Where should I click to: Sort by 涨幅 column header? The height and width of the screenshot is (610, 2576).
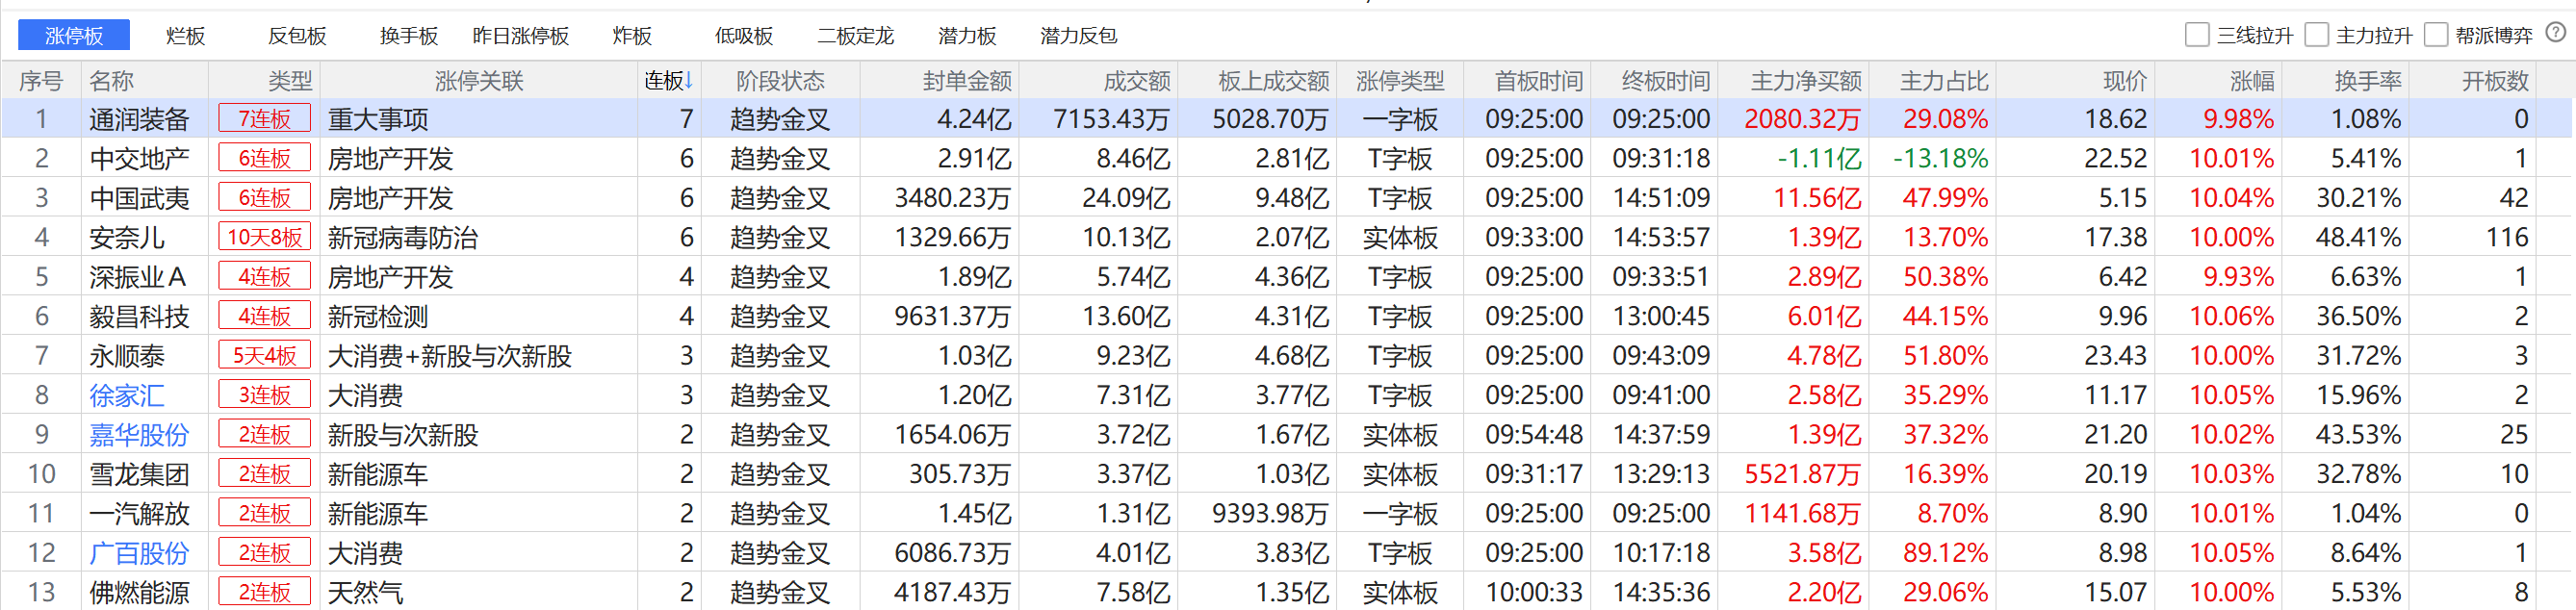pyautogui.click(x=2252, y=81)
